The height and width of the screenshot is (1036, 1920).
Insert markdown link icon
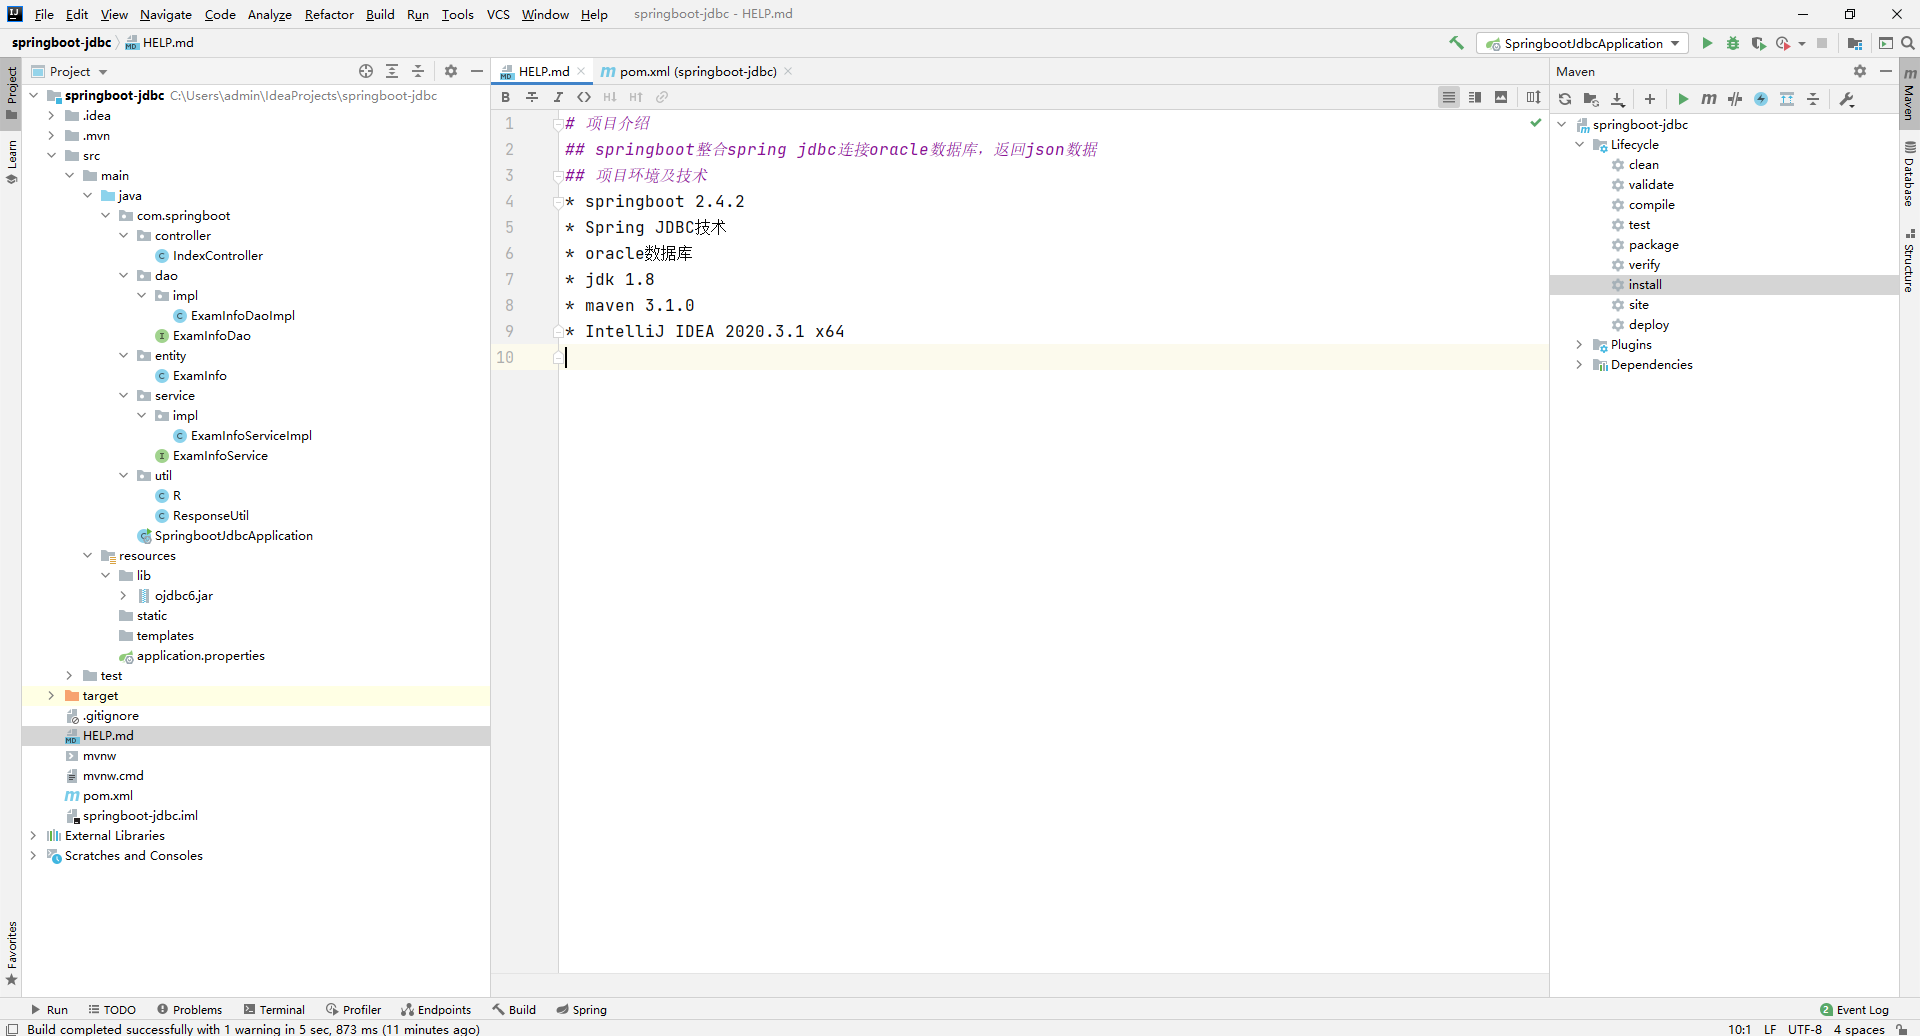(662, 97)
